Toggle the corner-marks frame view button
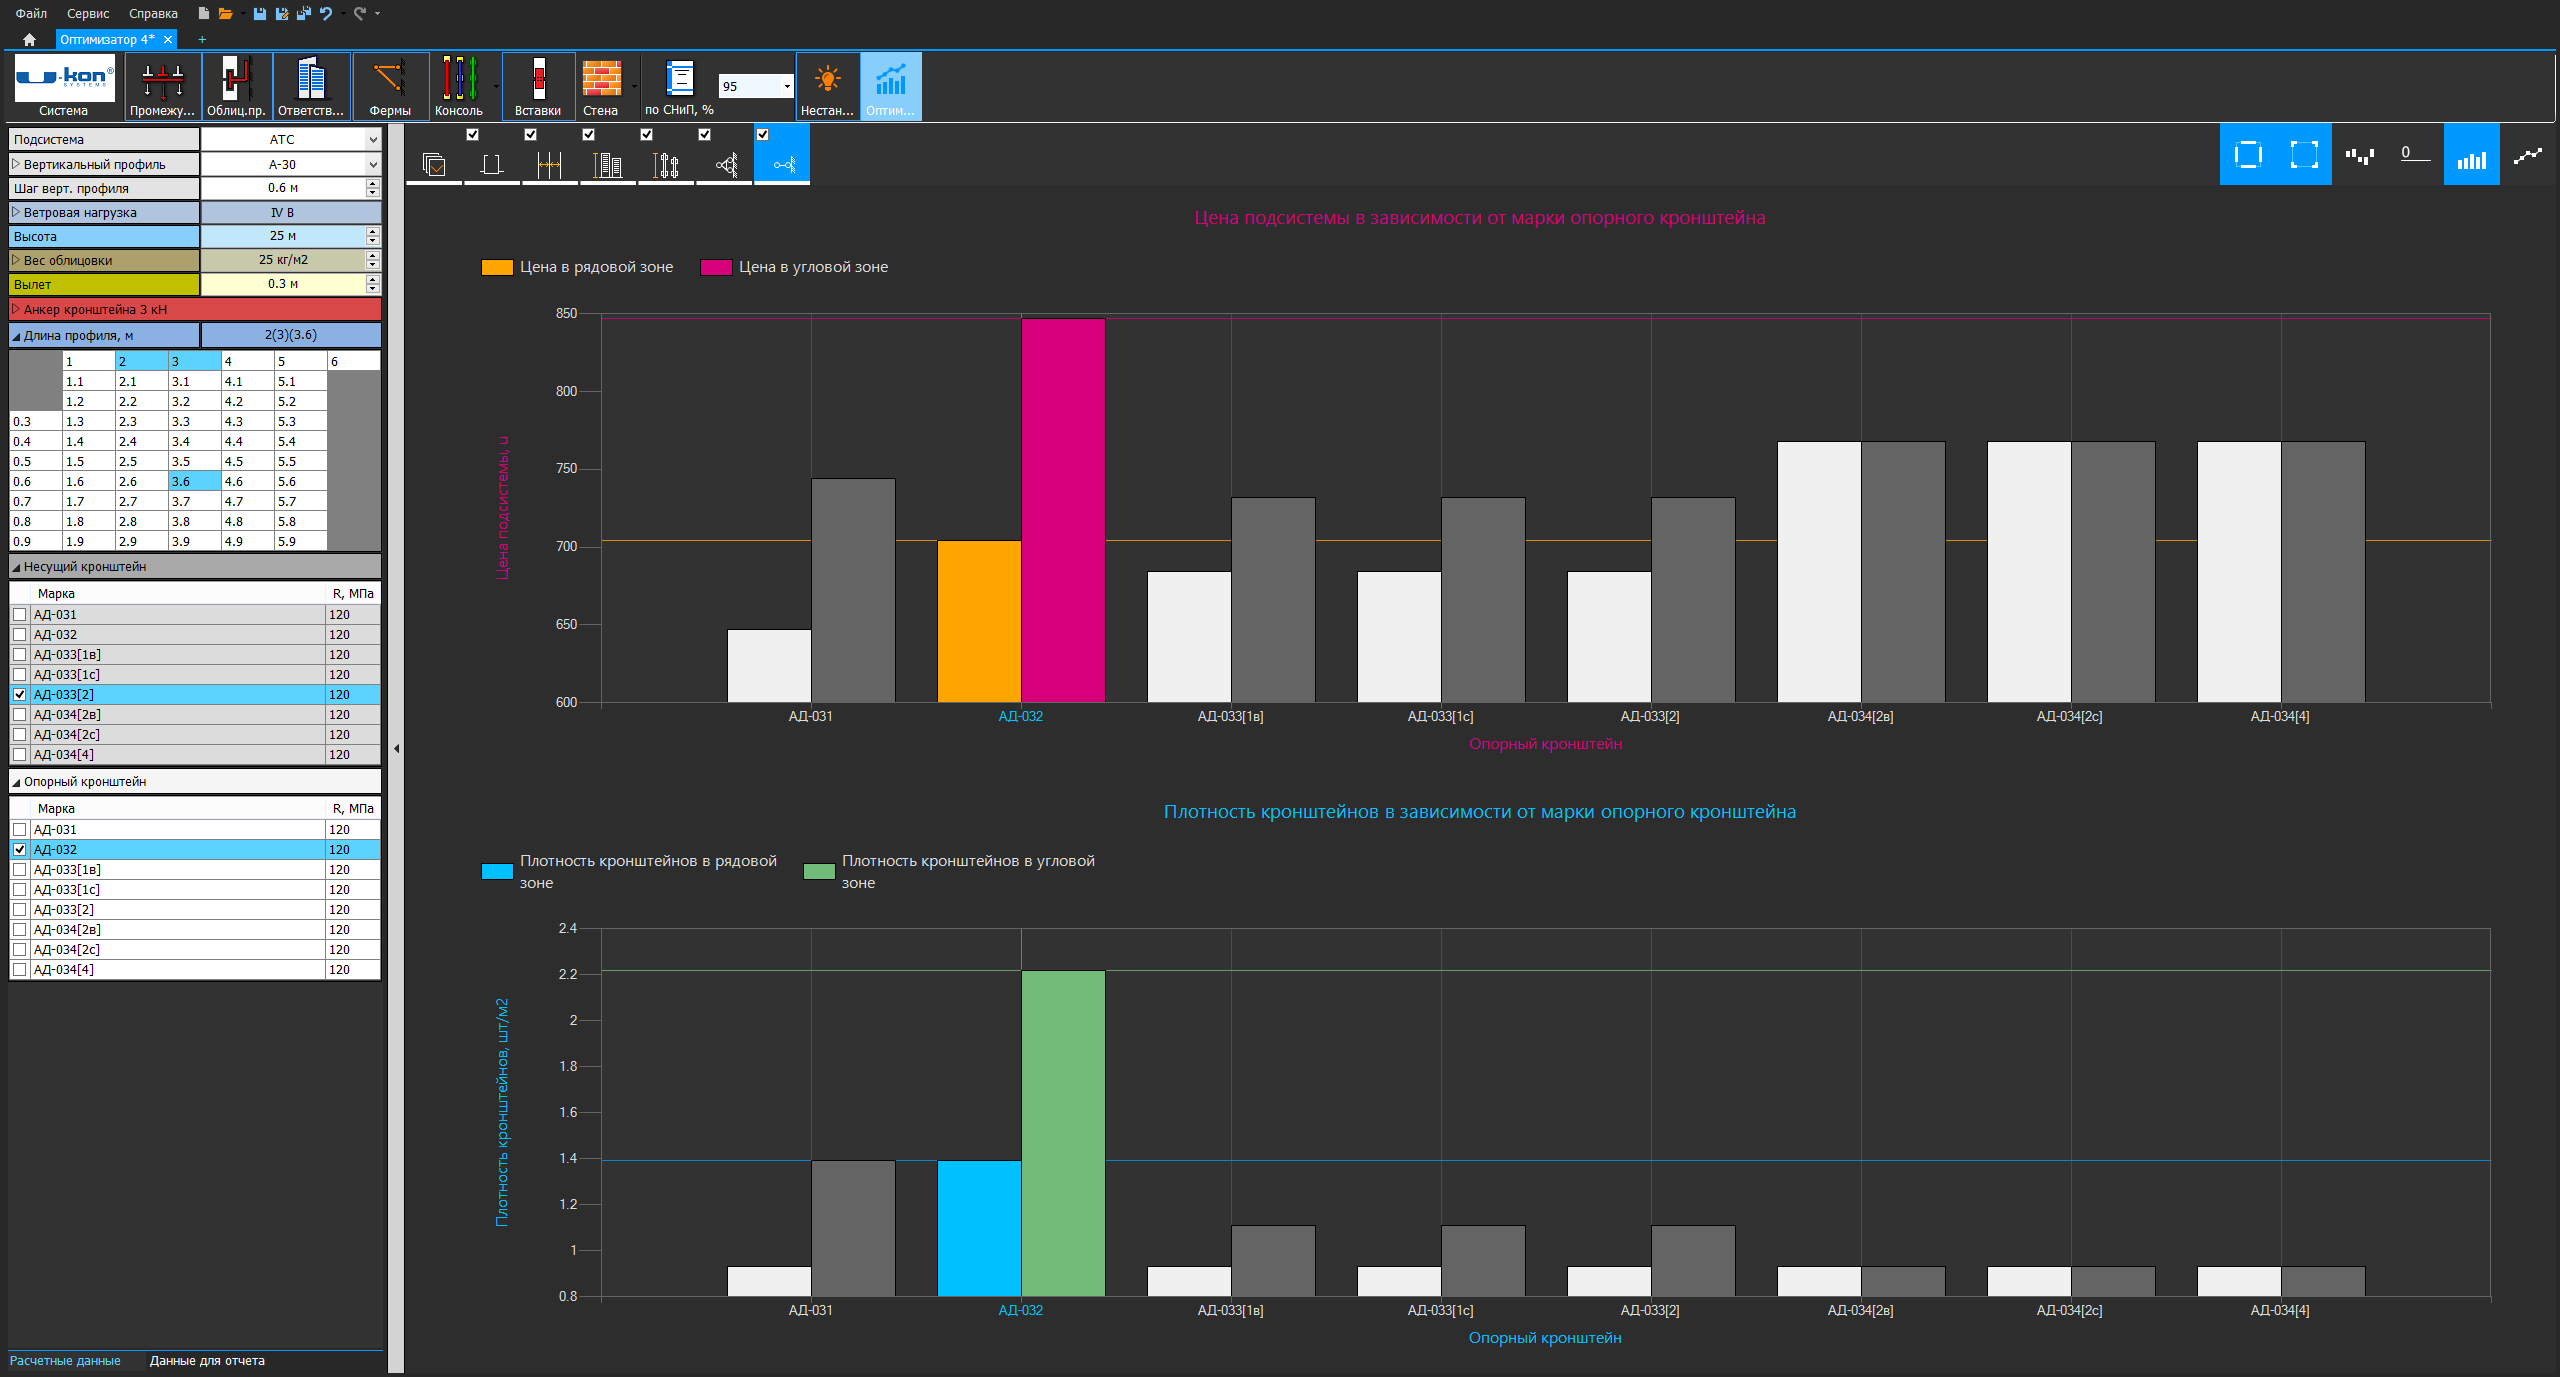This screenshot has height=1377, width=2560. click(2304, 154)
